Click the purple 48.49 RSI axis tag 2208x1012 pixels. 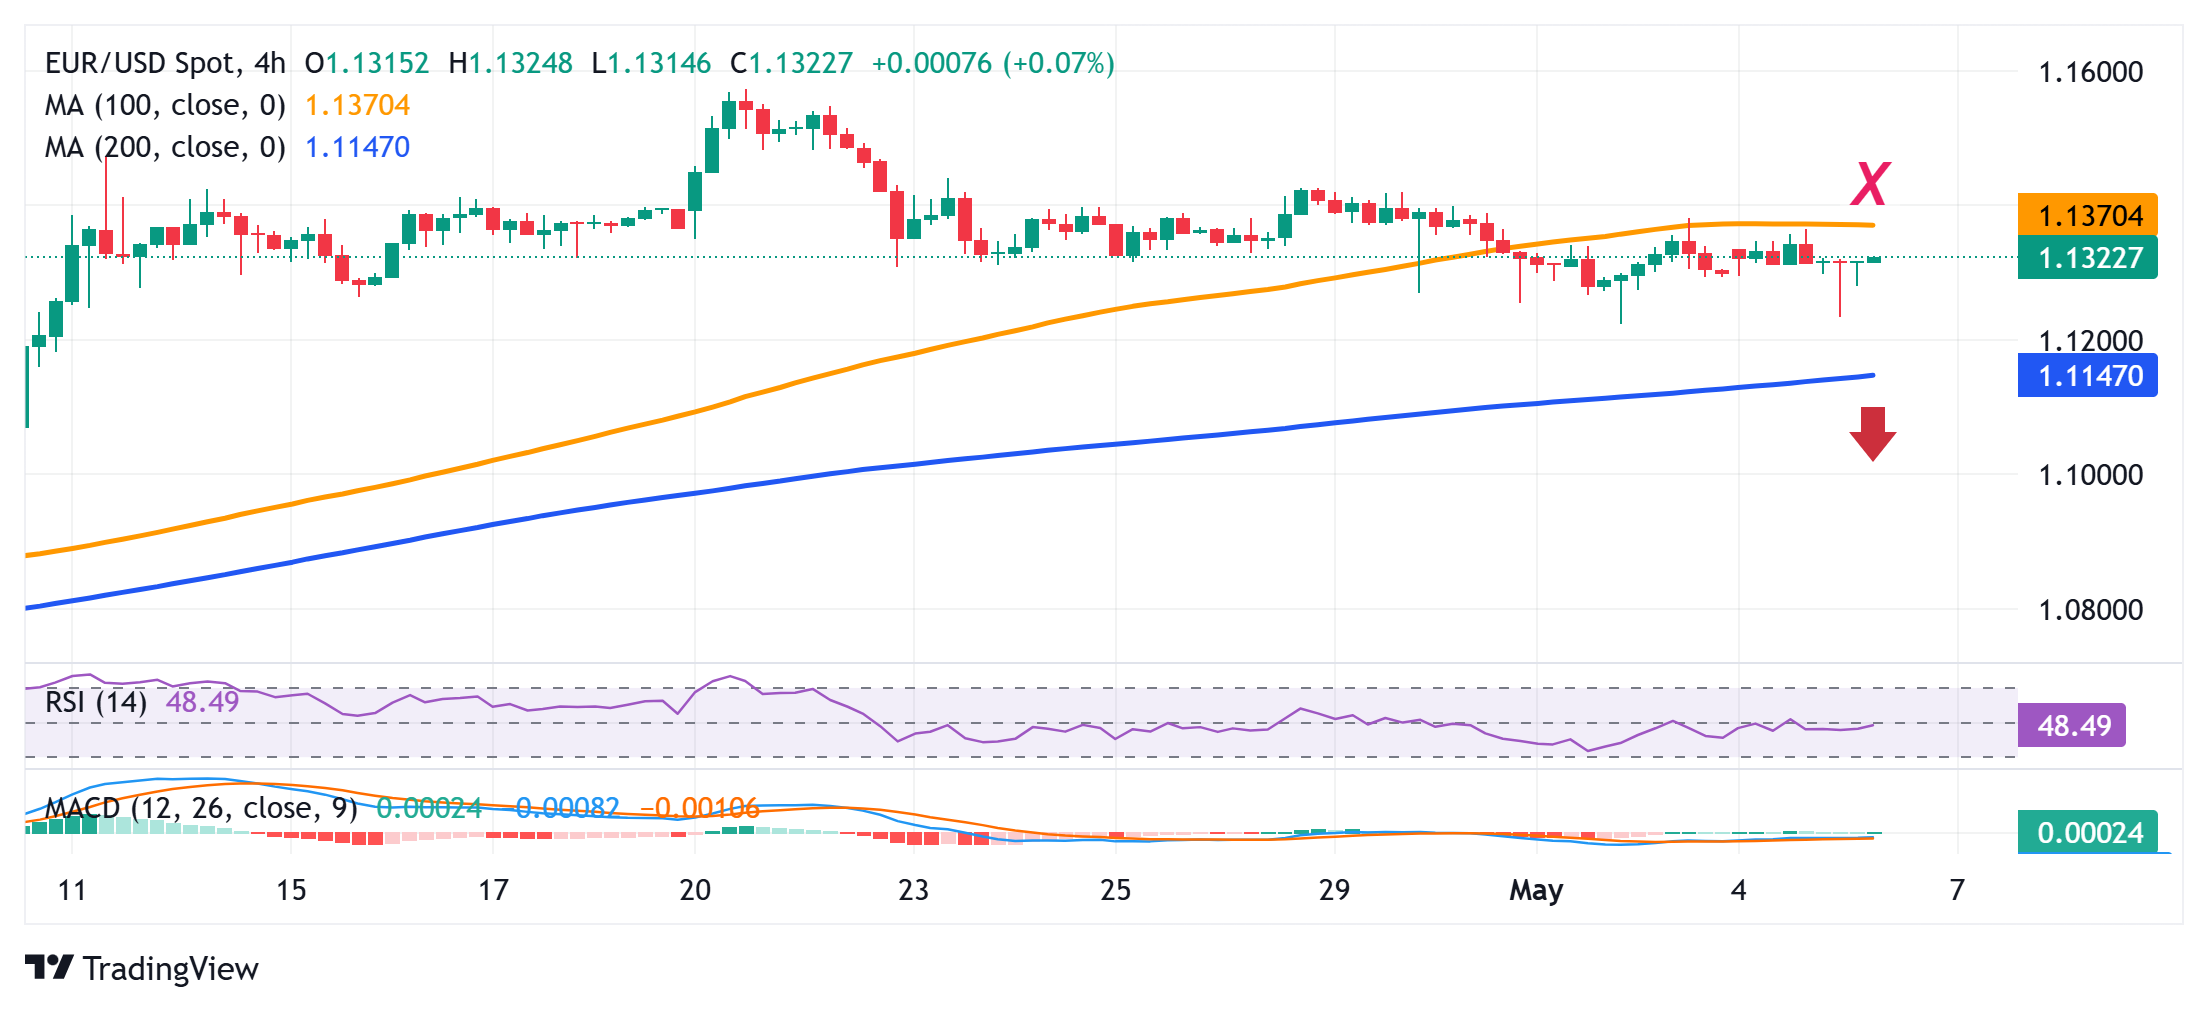(x=2072, y=725)
